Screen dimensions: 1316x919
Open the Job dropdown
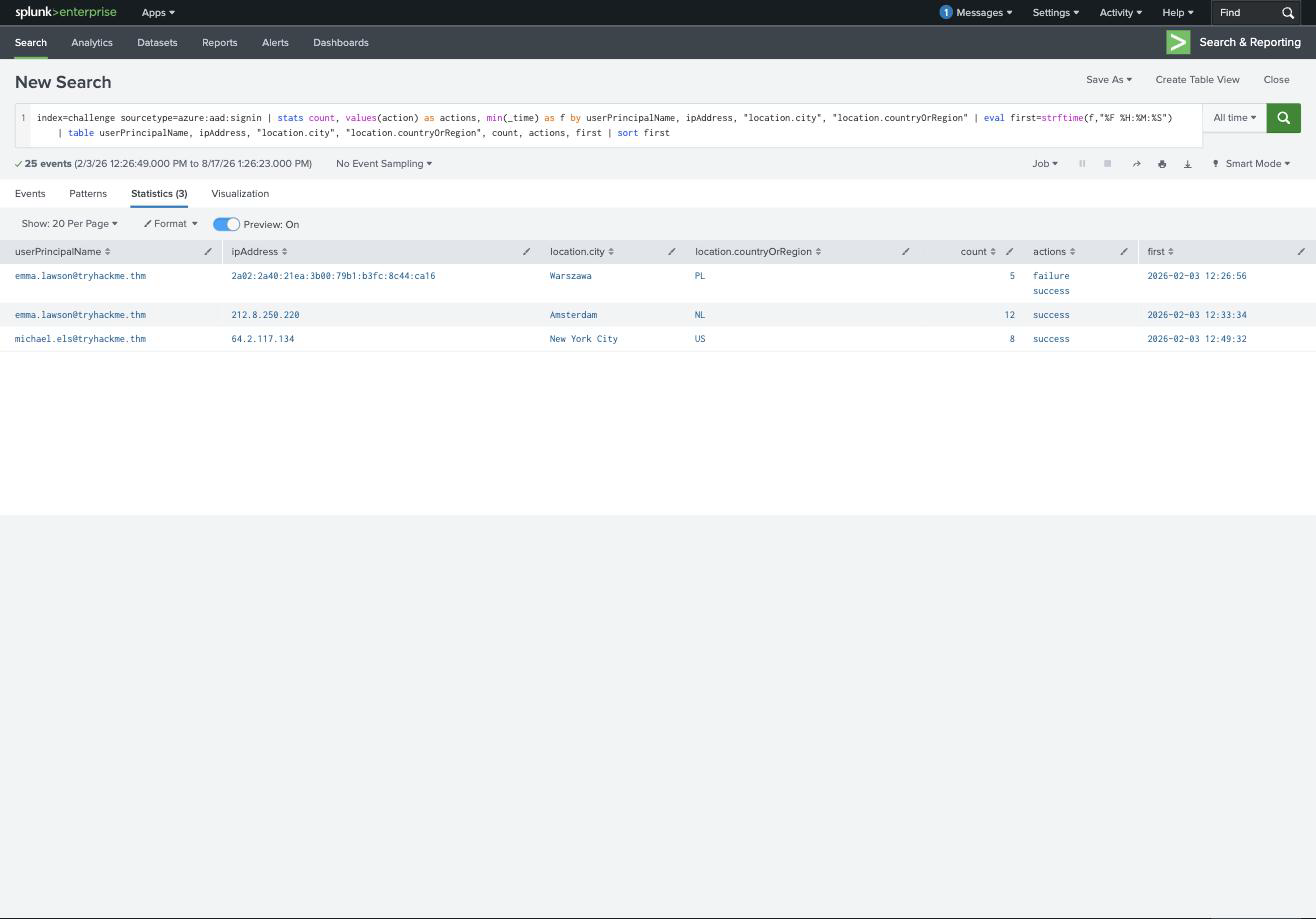1045,164
